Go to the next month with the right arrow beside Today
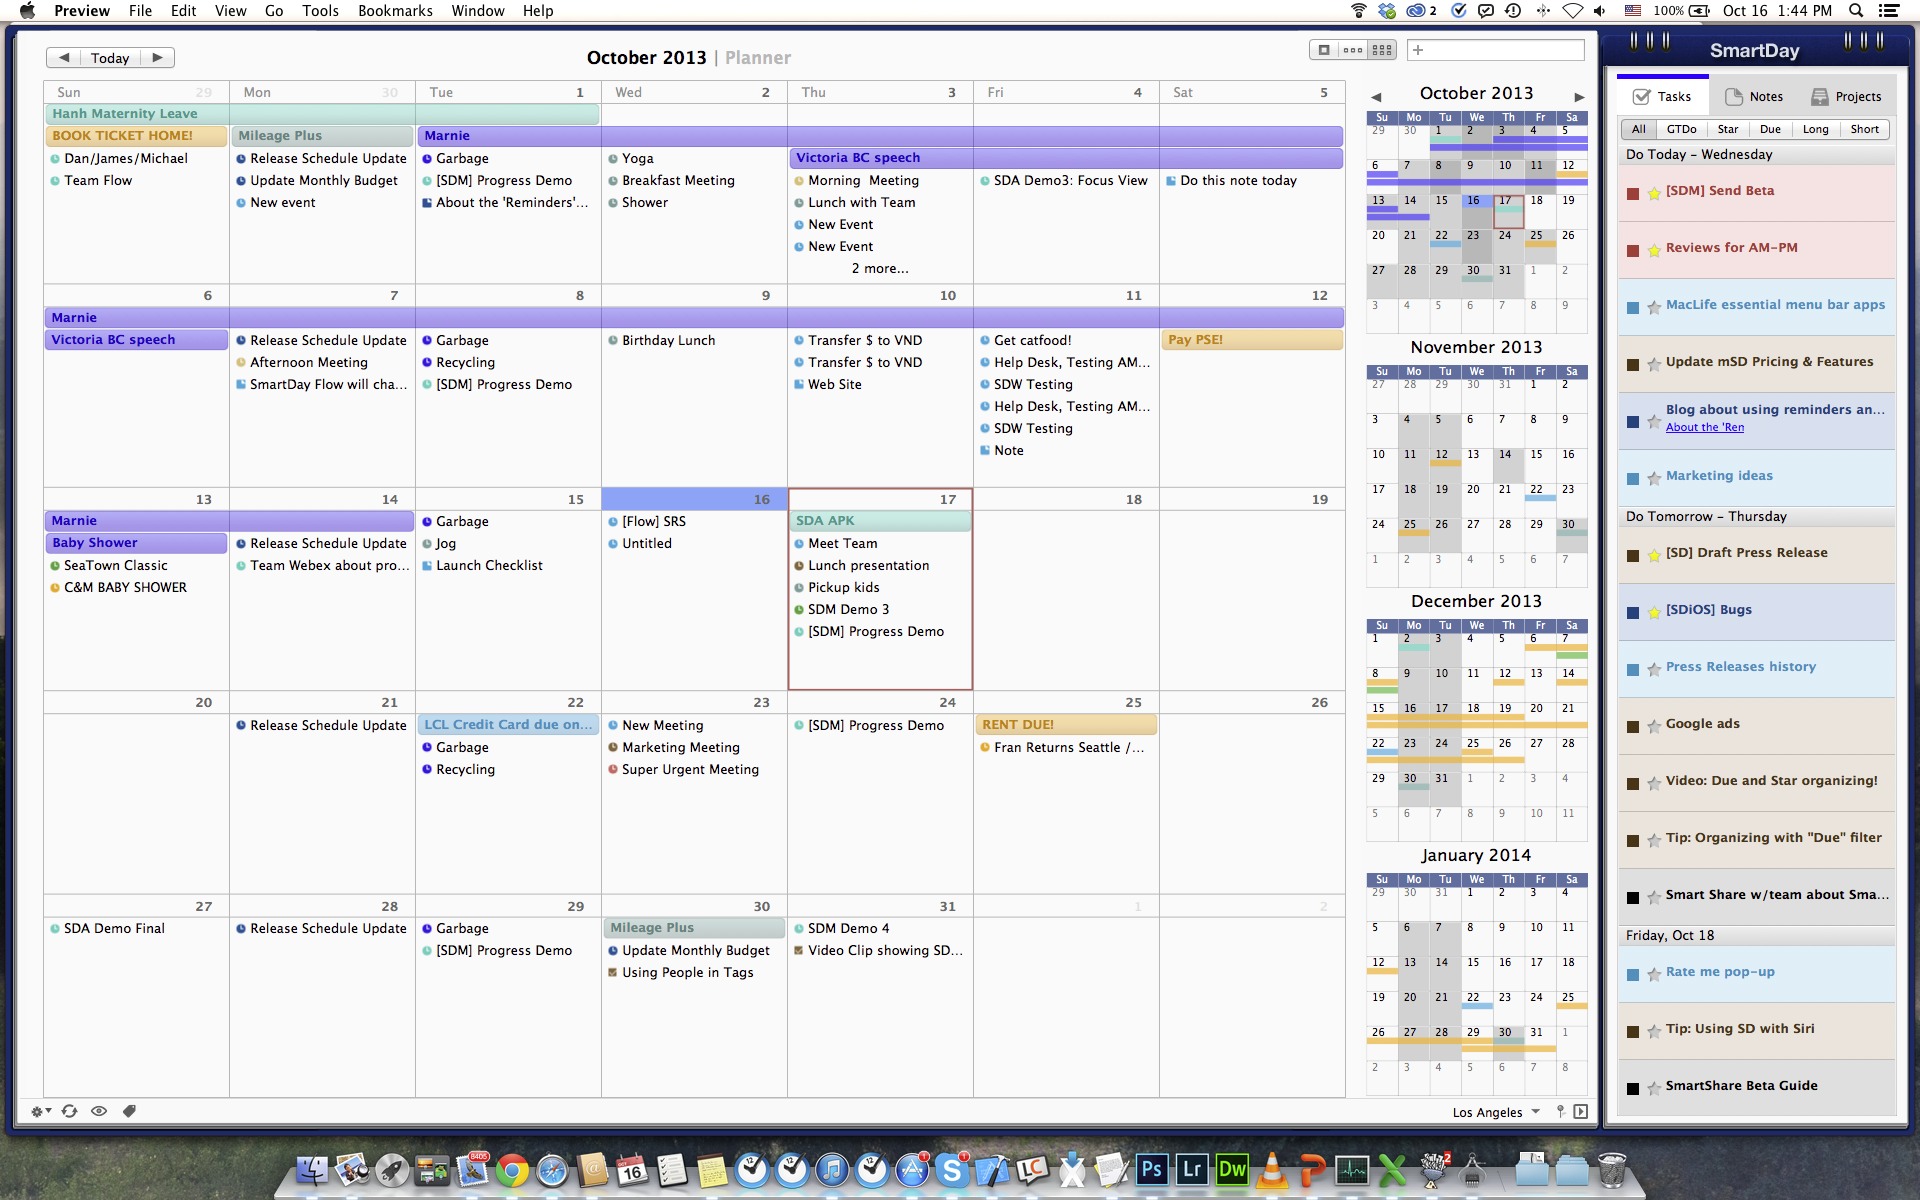 coord(157,58)
